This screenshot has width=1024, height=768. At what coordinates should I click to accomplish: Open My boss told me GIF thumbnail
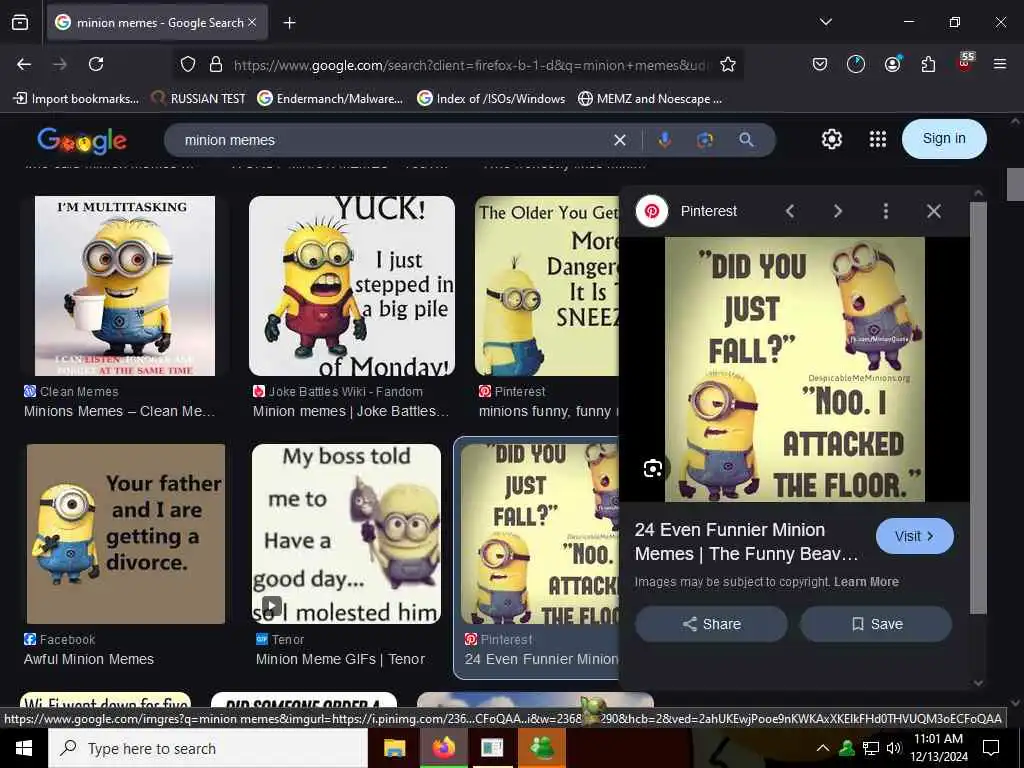pos(346,534)
